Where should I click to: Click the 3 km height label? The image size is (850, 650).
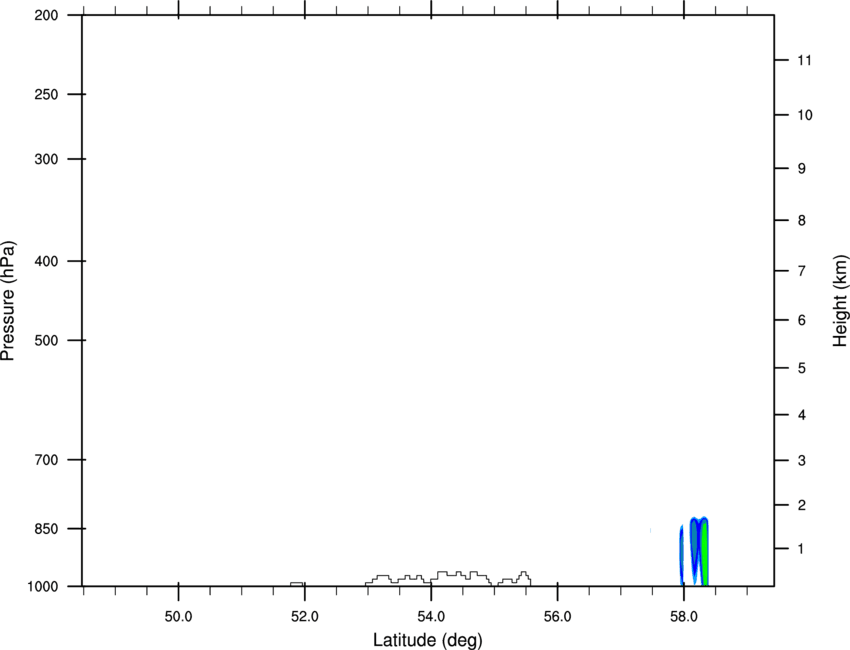[802, 460]
